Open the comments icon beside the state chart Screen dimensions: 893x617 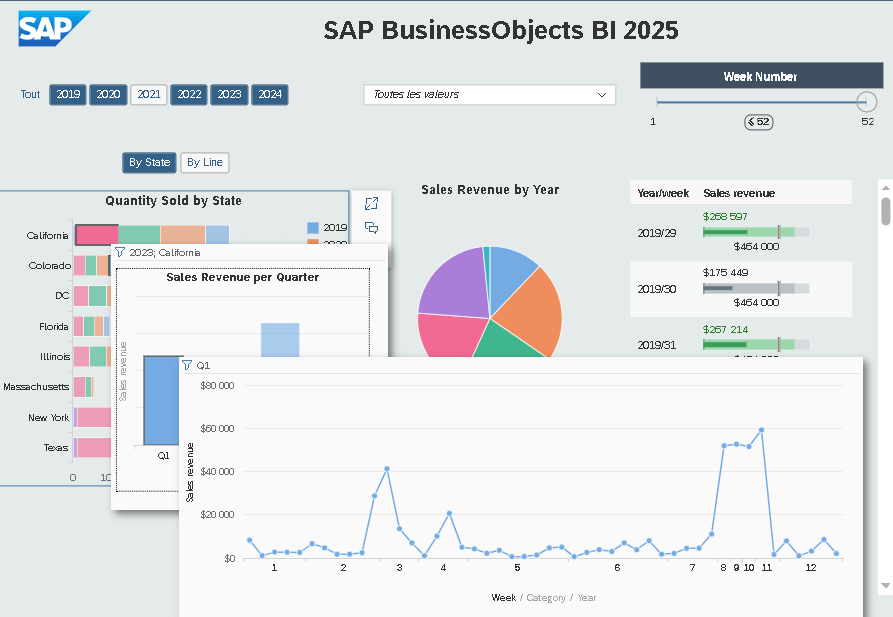(371, 228)
